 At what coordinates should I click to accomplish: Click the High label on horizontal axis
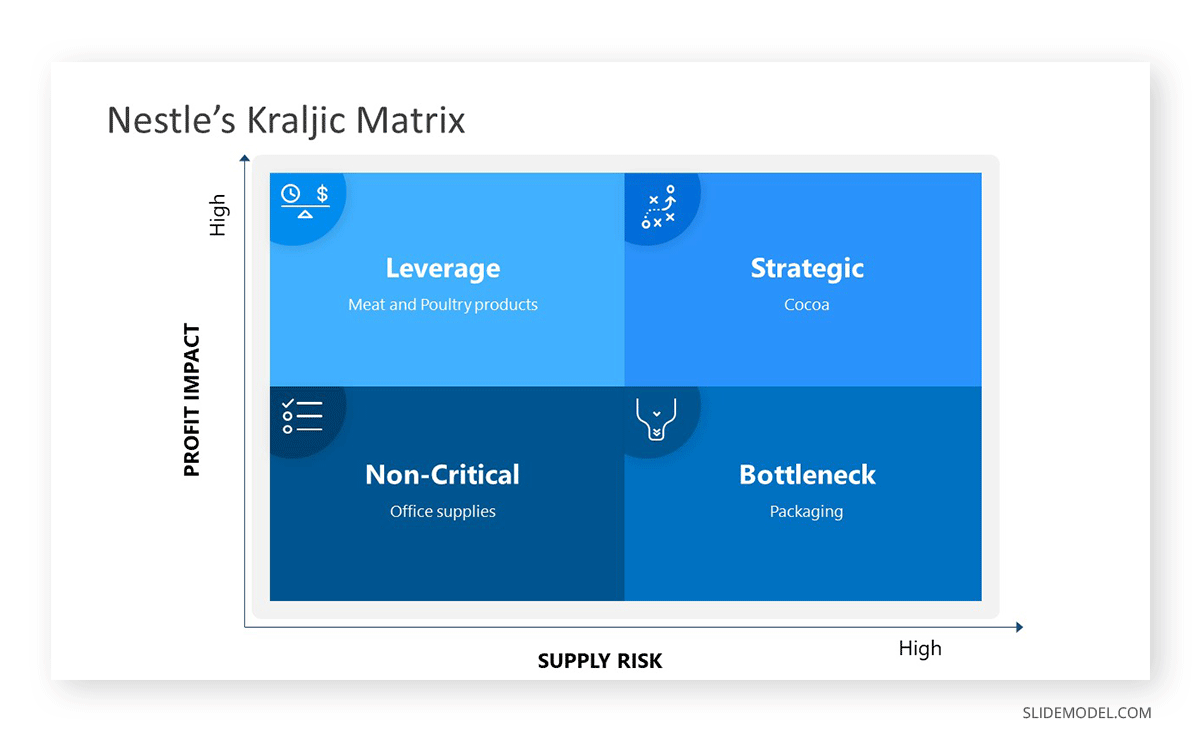tap(920, 648)
